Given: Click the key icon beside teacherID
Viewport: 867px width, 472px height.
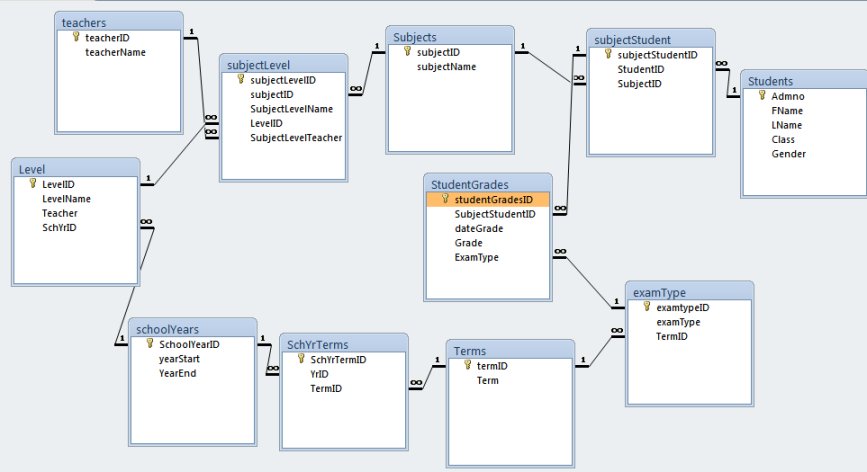Looking at the screenshot, I should tap(76, 37).
